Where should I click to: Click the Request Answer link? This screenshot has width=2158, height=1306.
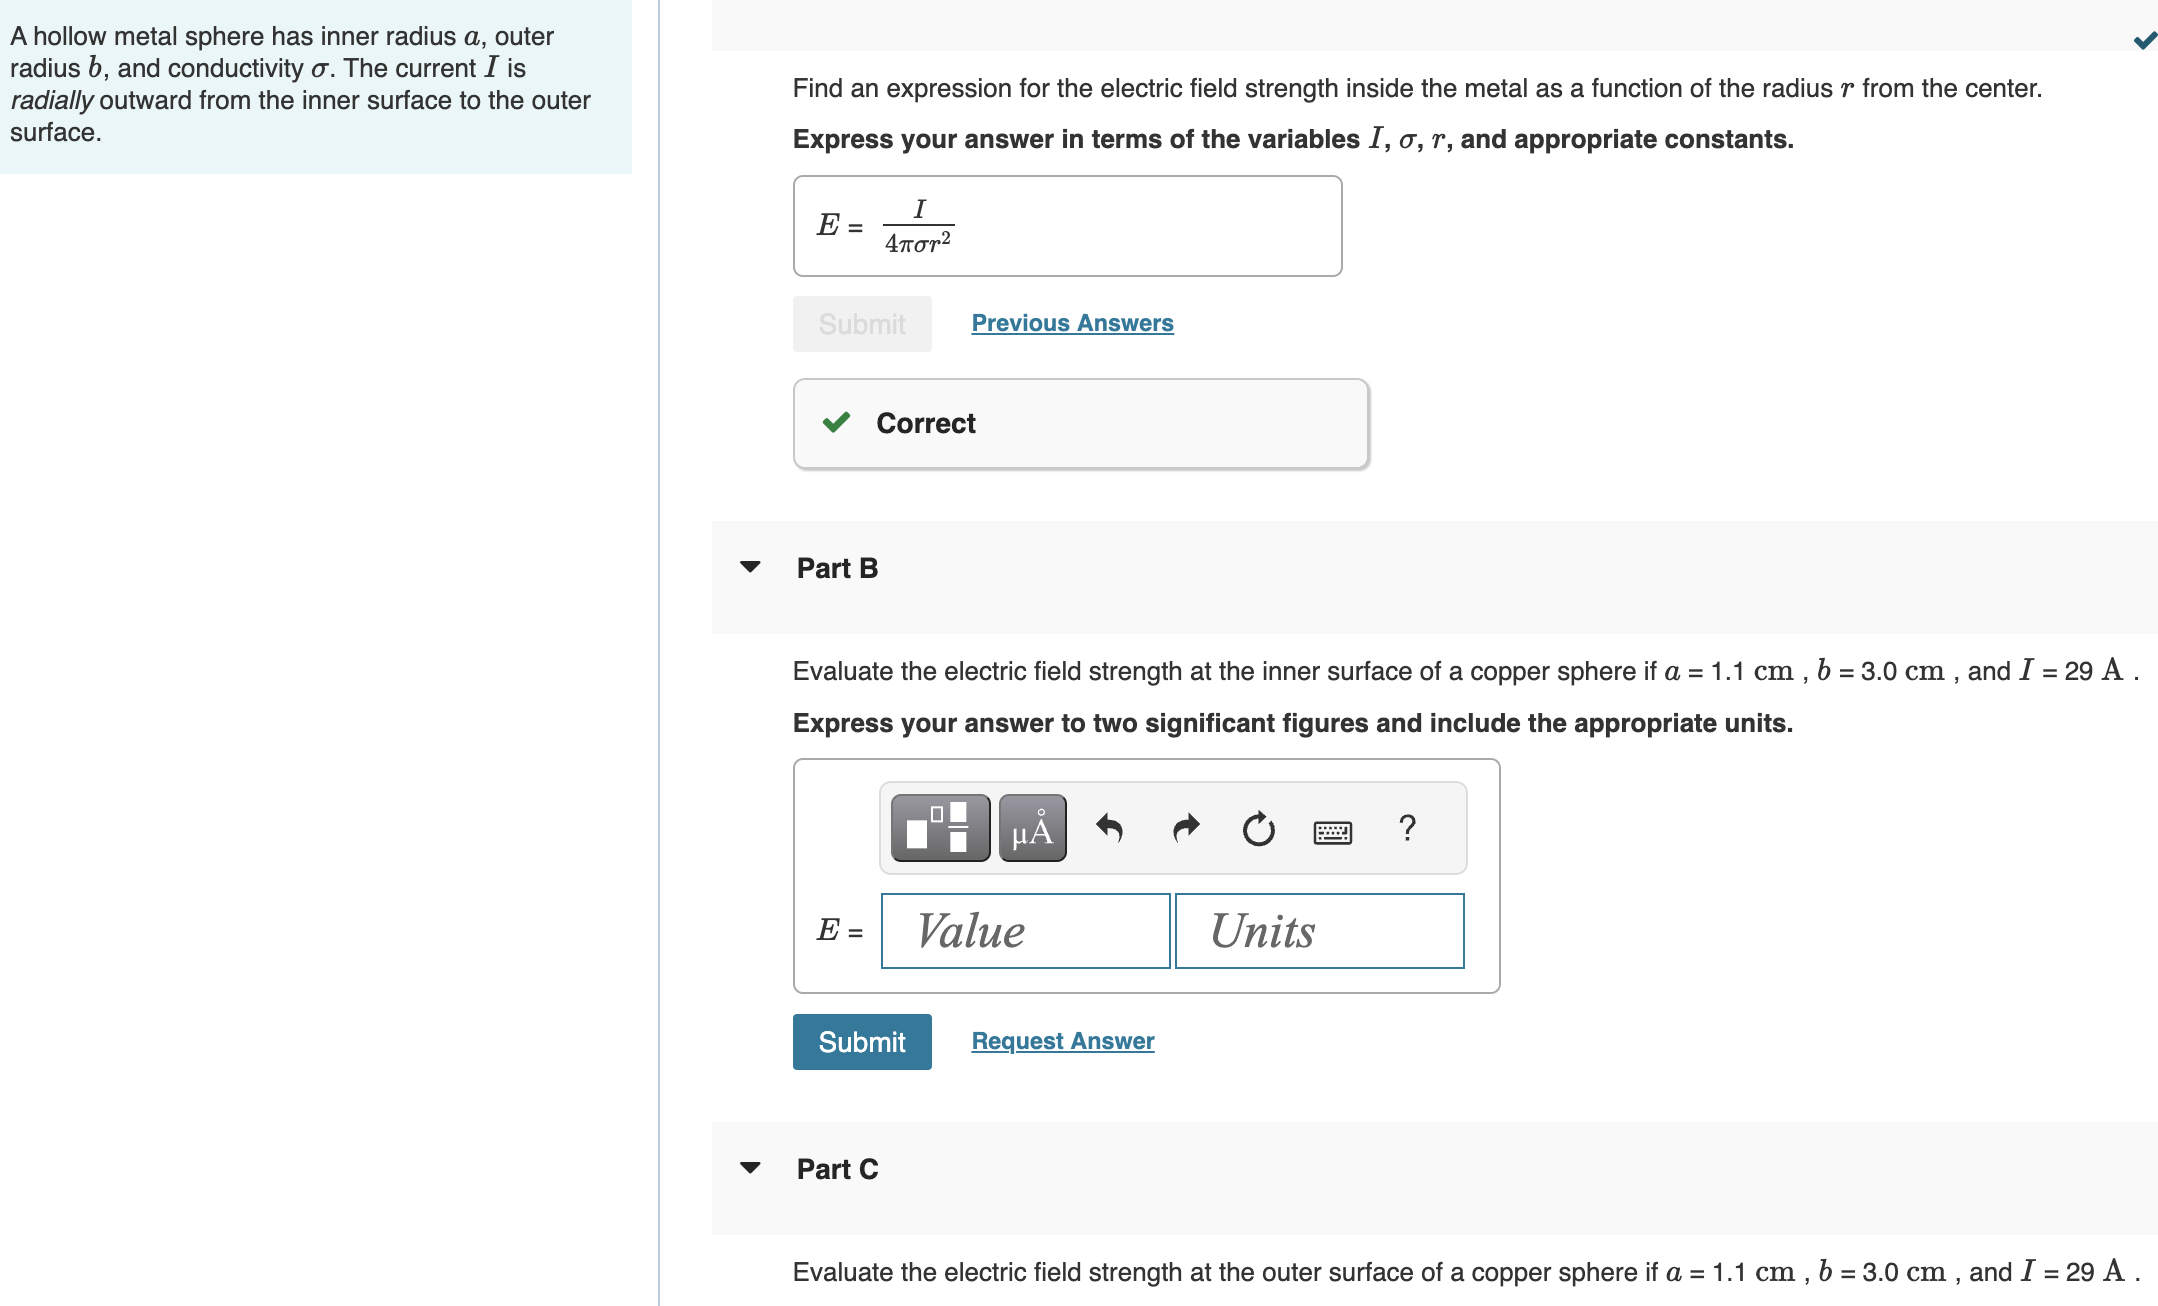click(1061, 1040)
